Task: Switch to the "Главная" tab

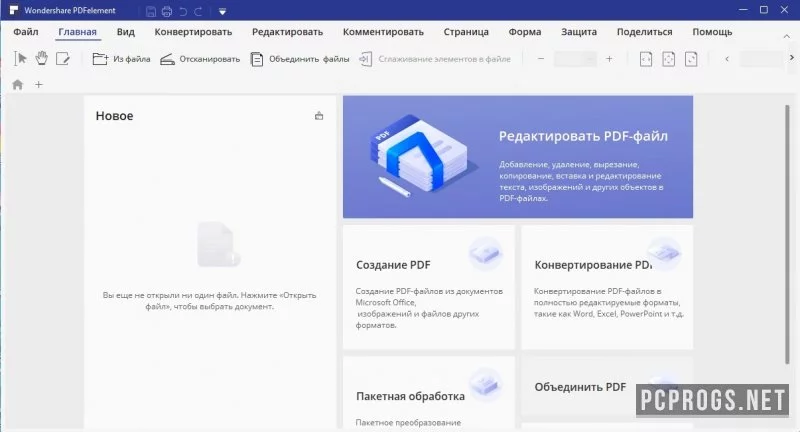Action: tap(78, 32)
